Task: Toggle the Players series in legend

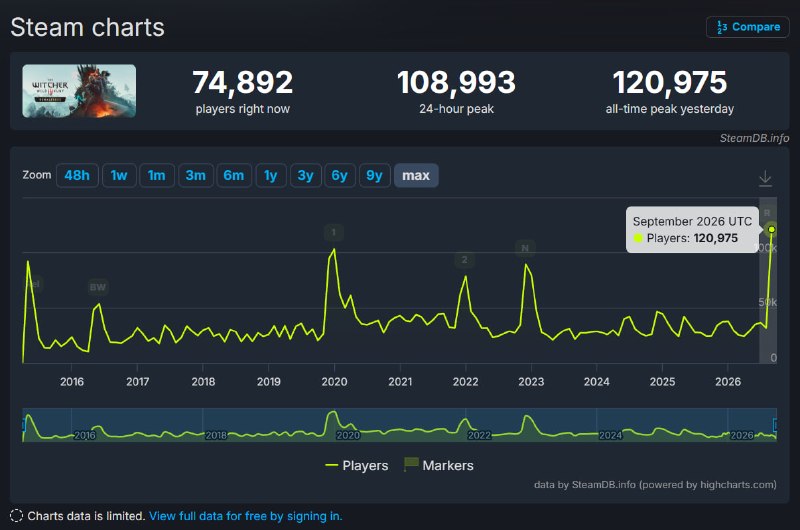Action: pyautogui.click(x=357, y=465)
